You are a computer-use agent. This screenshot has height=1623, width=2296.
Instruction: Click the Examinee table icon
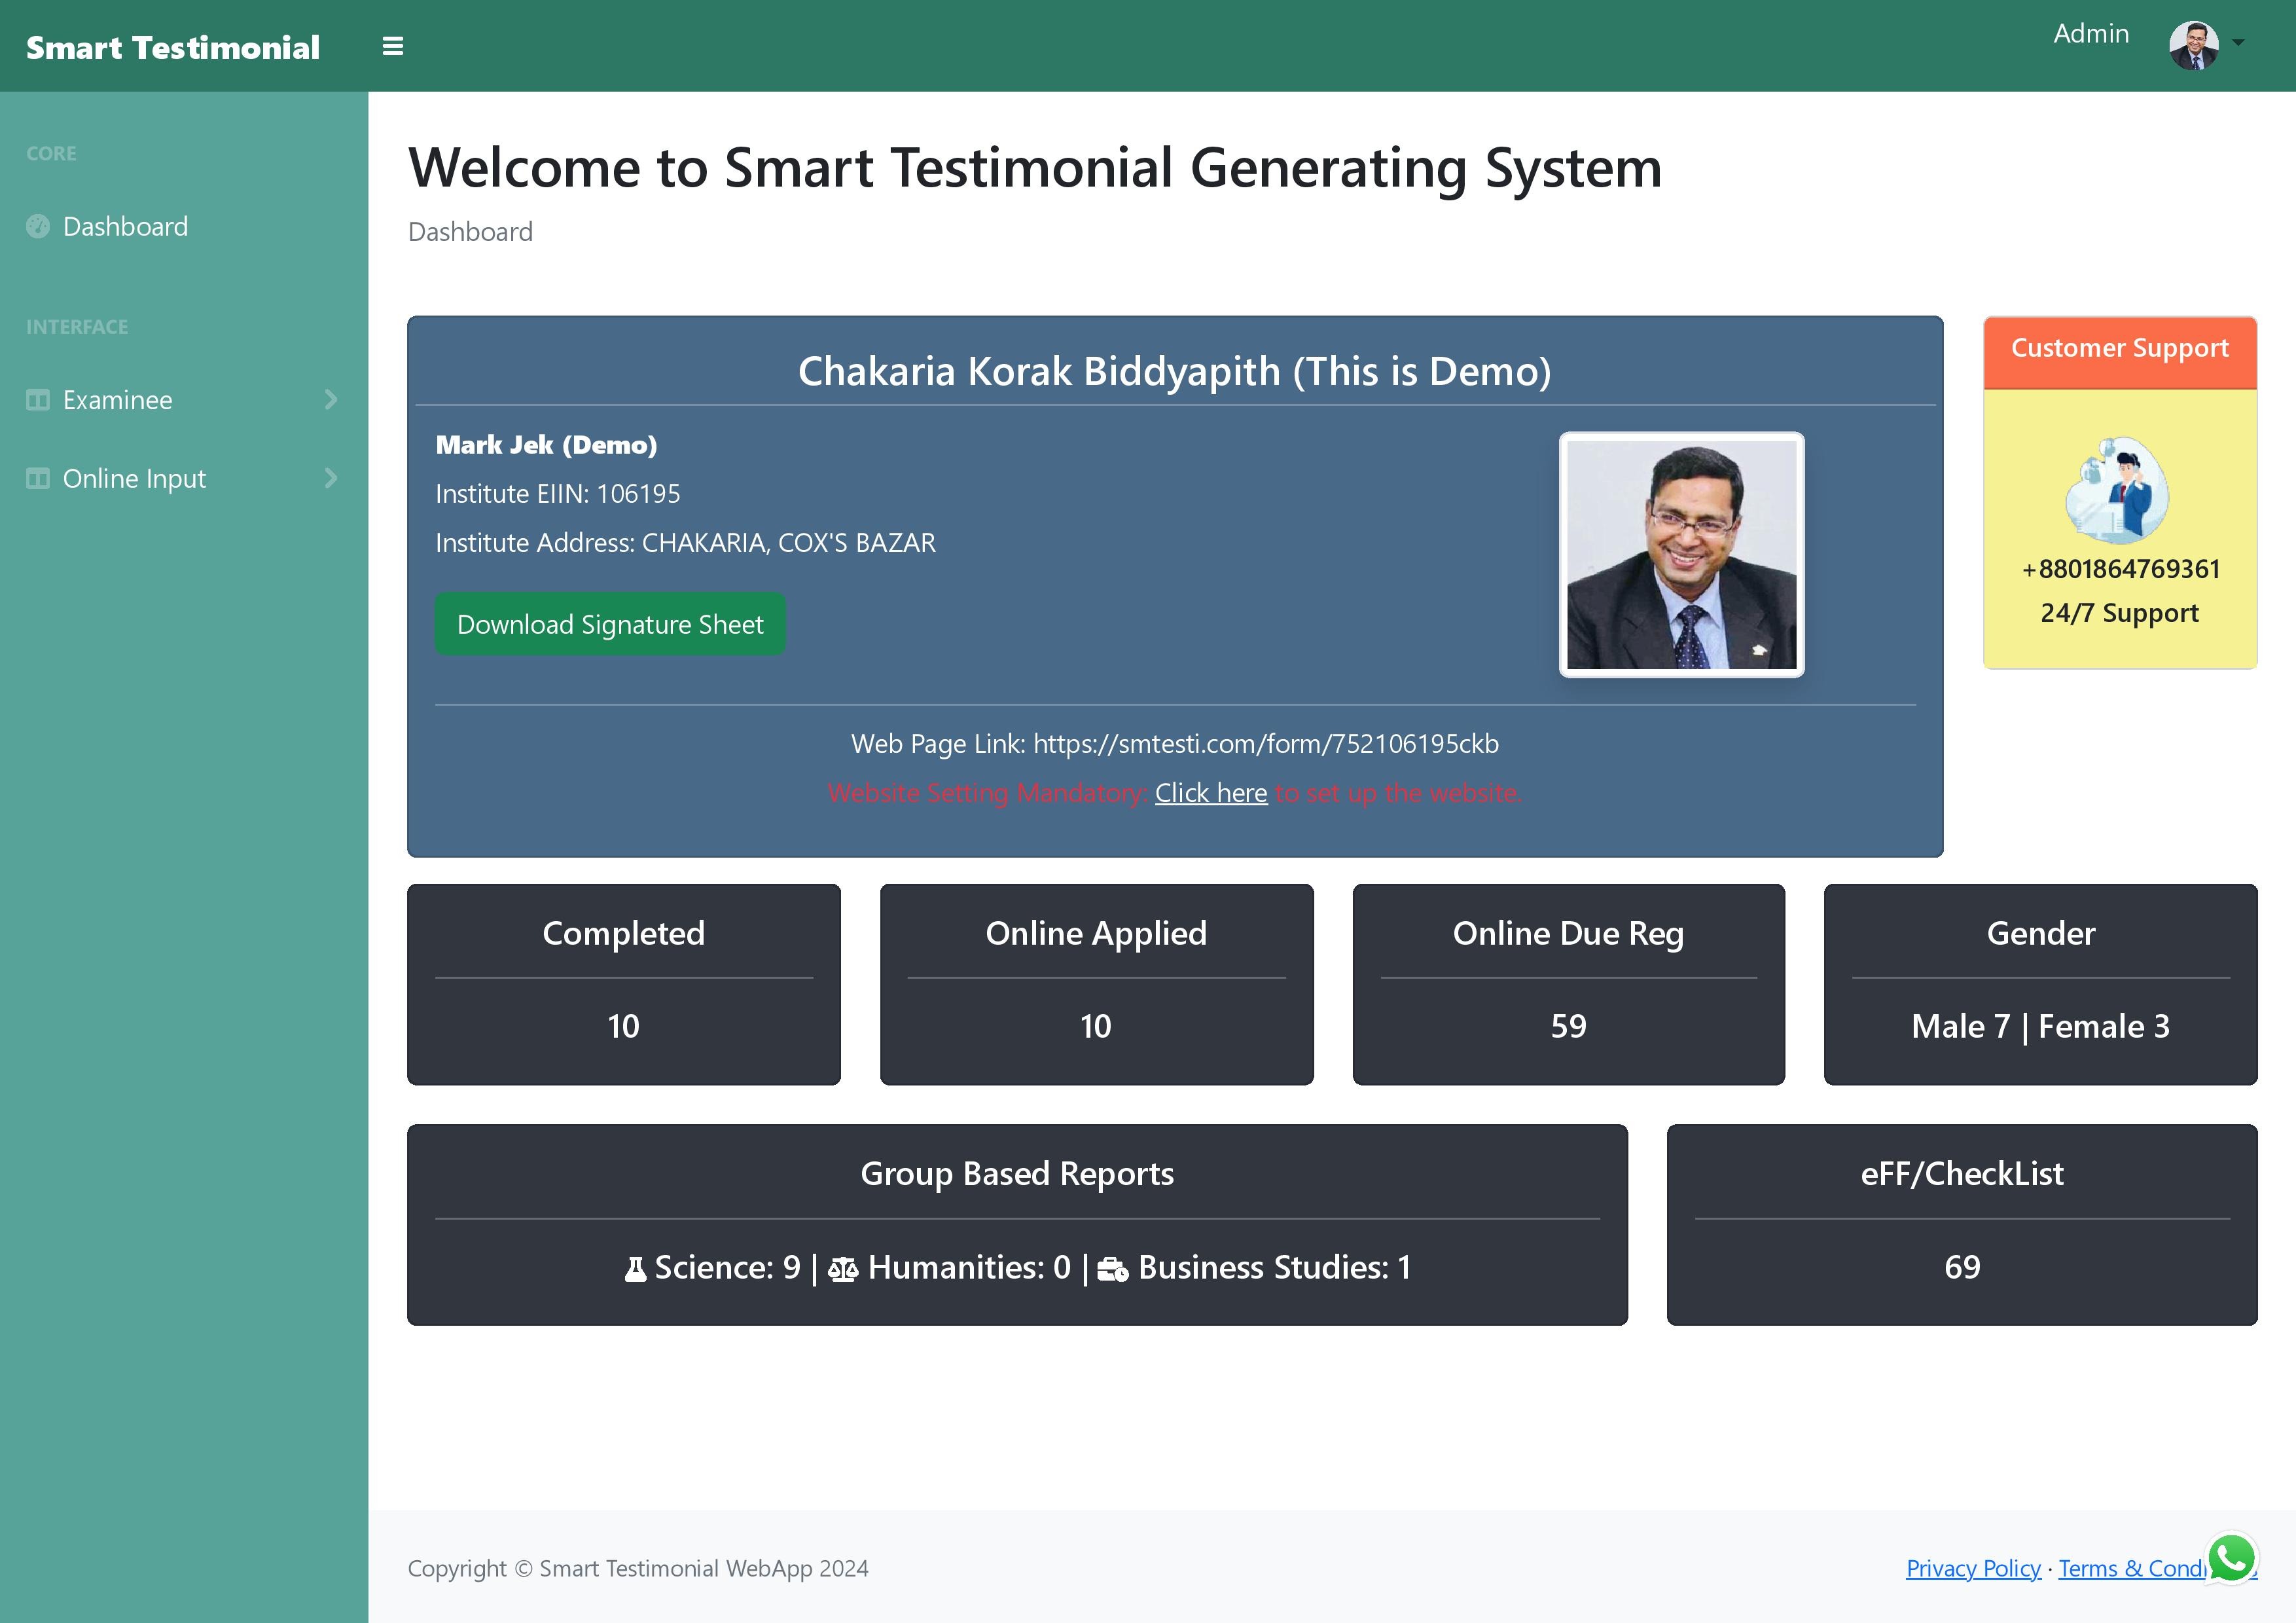[38, 400]
